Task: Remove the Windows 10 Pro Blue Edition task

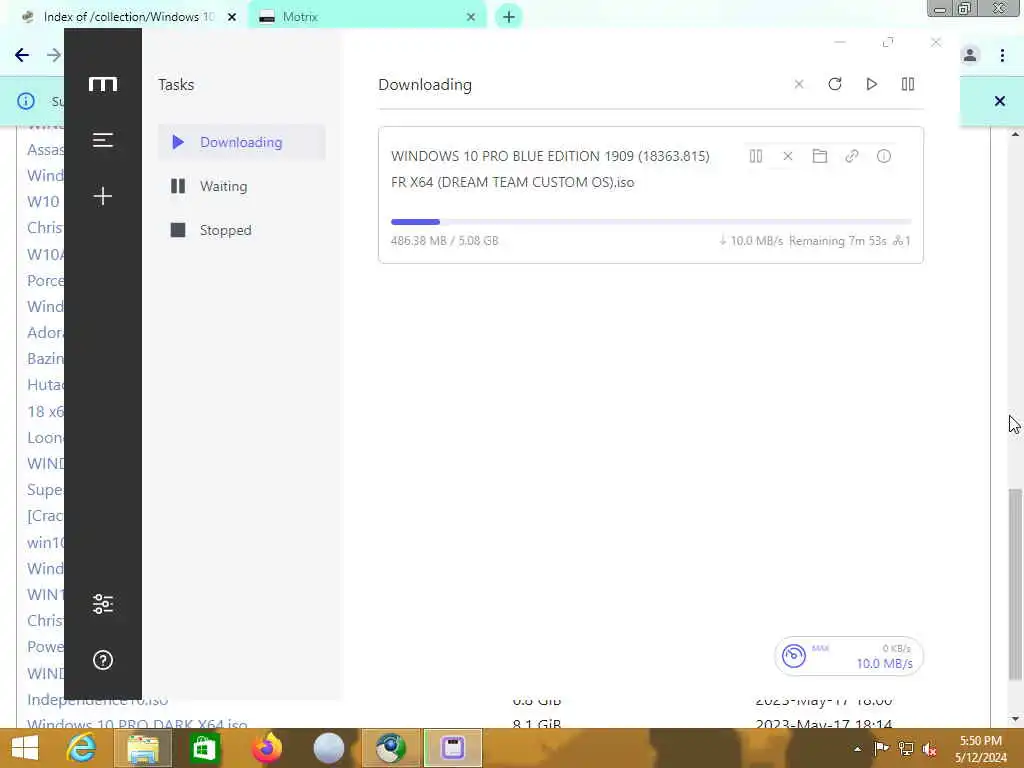Action: coord(788,156)
